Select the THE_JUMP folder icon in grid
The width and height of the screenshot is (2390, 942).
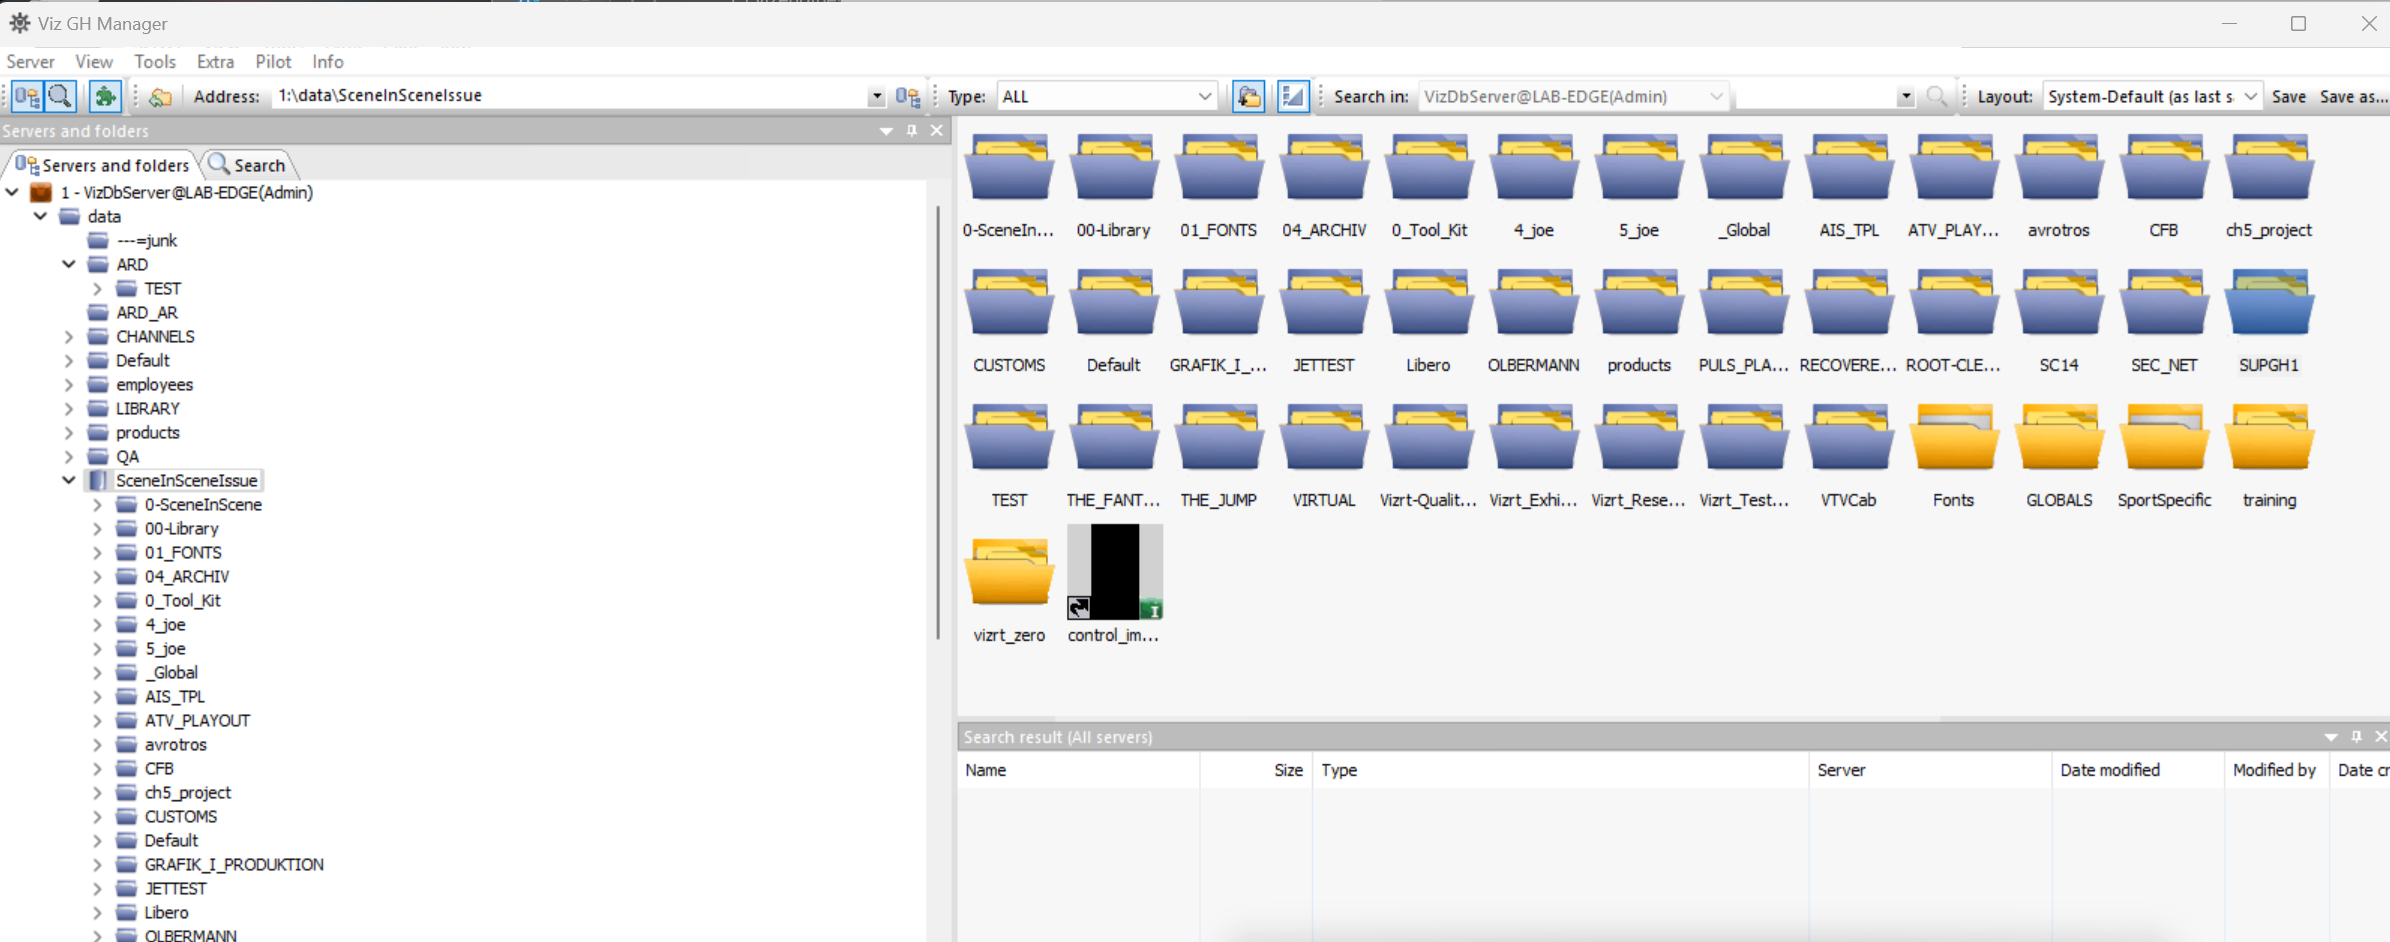[1218, 439]
